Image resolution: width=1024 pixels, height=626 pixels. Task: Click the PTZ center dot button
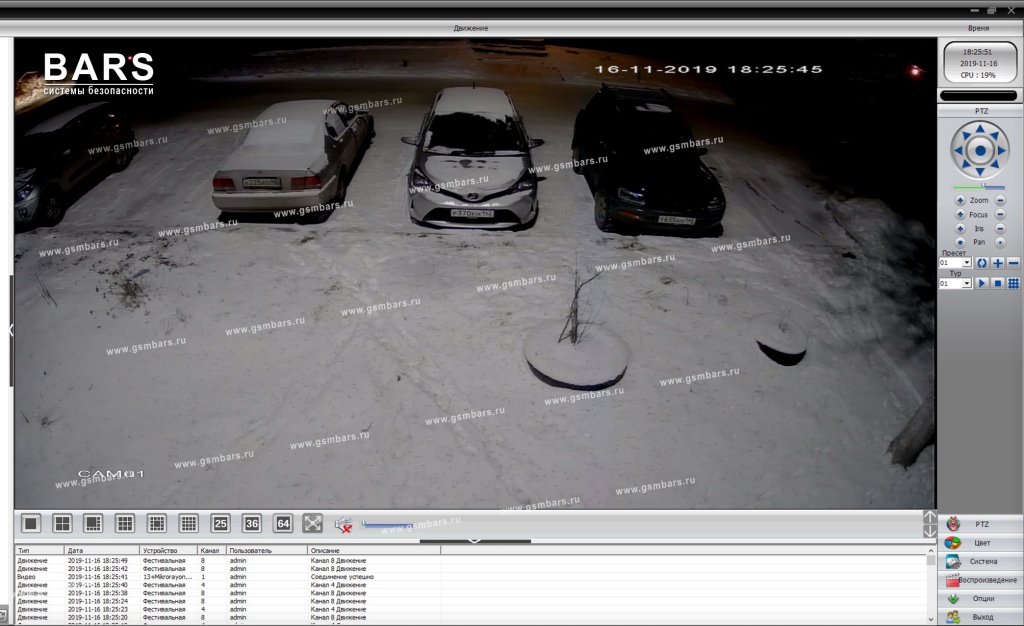(980, 151)
